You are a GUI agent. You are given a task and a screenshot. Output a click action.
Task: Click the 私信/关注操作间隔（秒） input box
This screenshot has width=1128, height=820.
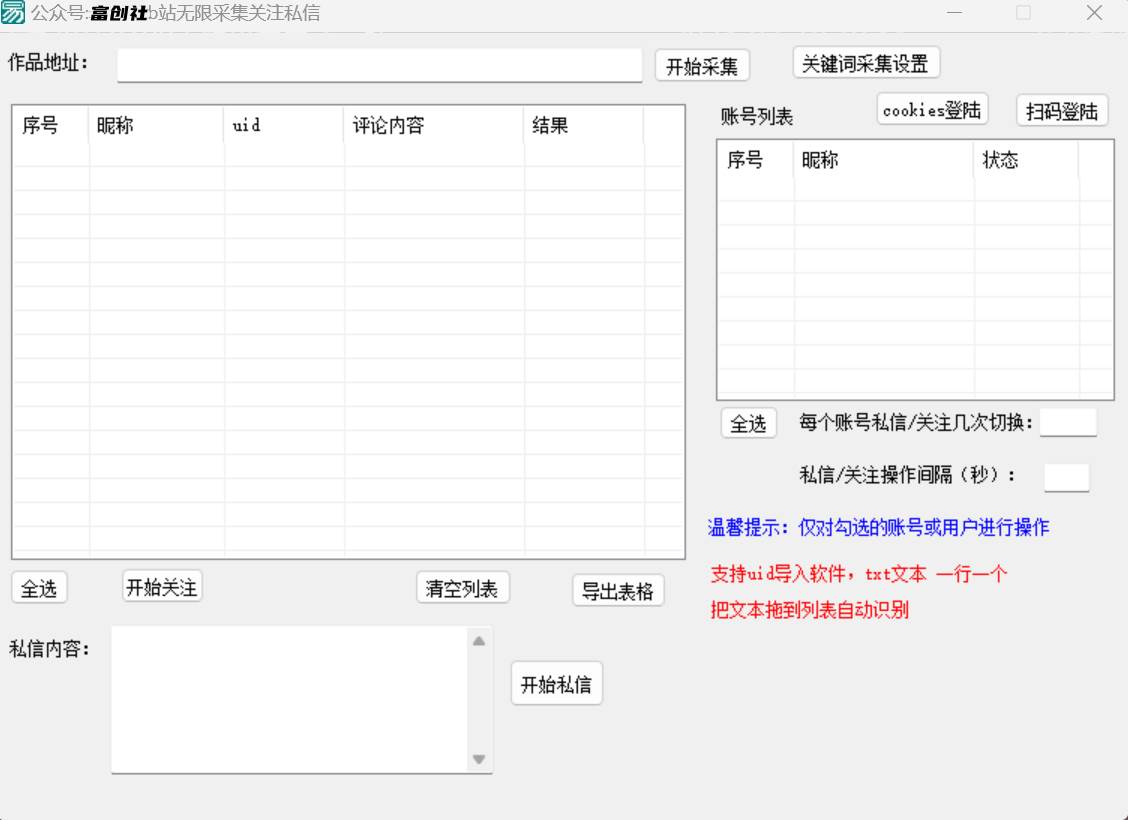(x=1066, y=477)
